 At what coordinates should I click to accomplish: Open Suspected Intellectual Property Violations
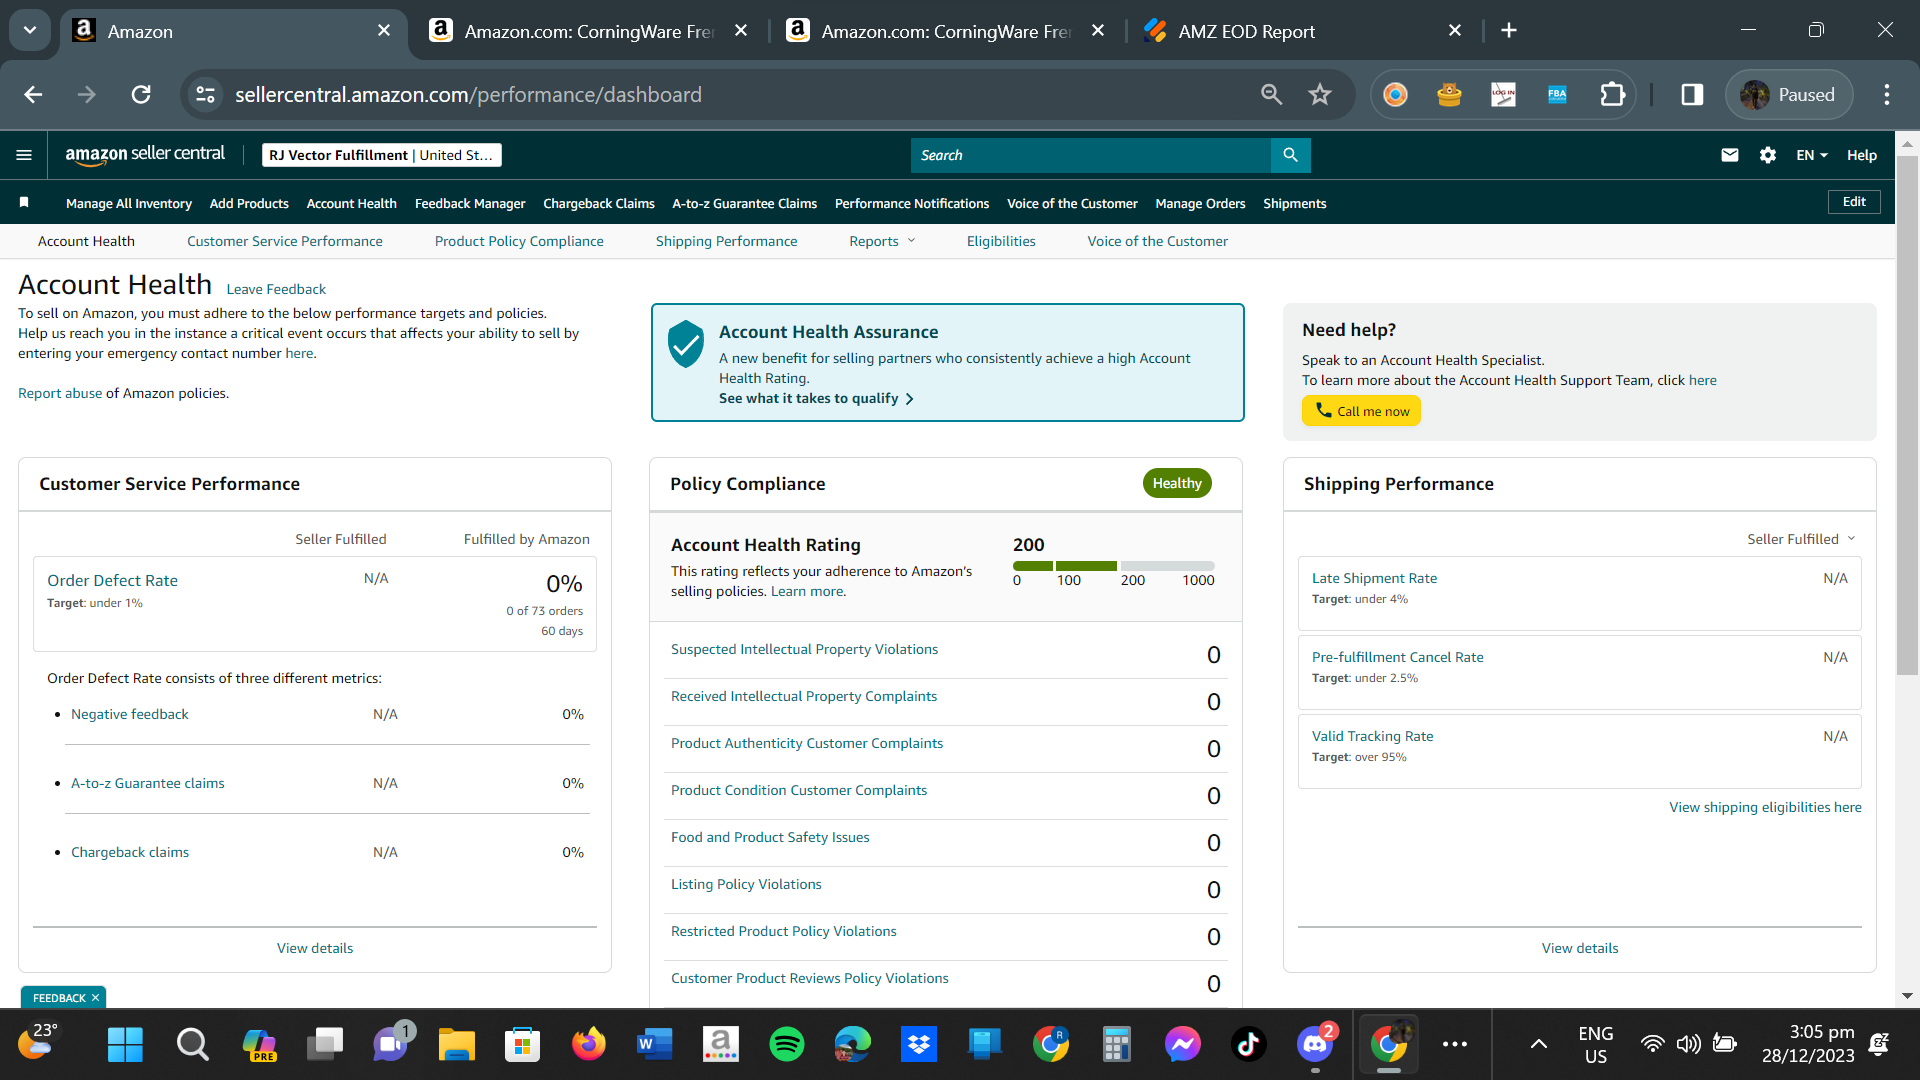point(804,649)
